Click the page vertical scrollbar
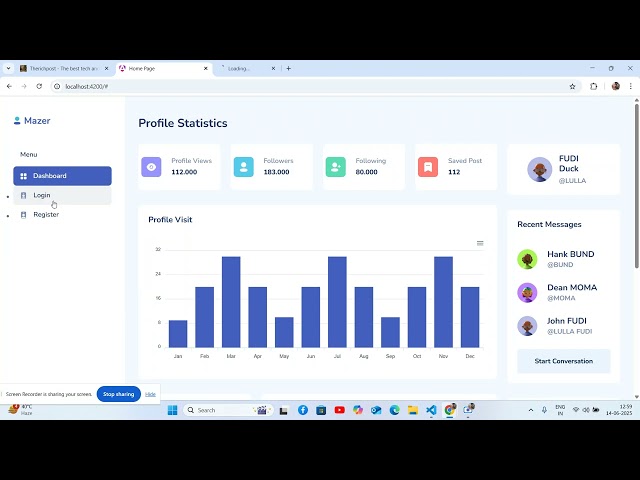This screenshot has width=640, height=480. [x=636, y=186]
